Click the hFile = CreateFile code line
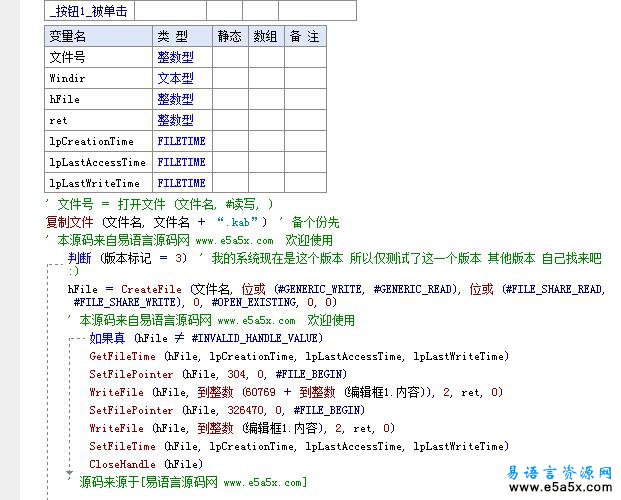Screen dimensions: 621x500 click(336, 296)
